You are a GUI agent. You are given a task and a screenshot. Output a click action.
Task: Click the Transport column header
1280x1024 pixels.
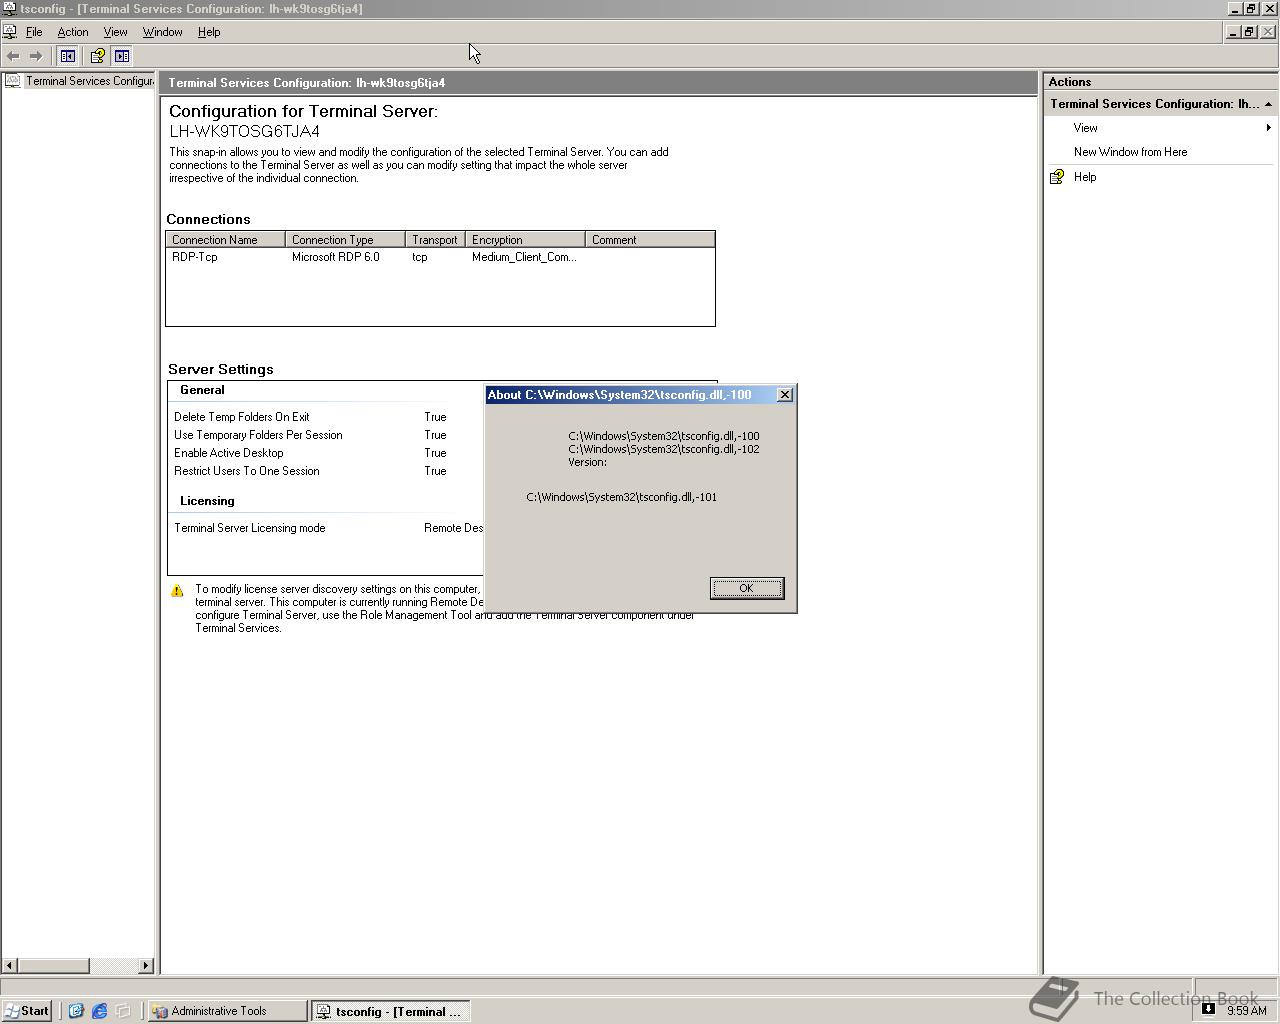[x=435, y=240]
